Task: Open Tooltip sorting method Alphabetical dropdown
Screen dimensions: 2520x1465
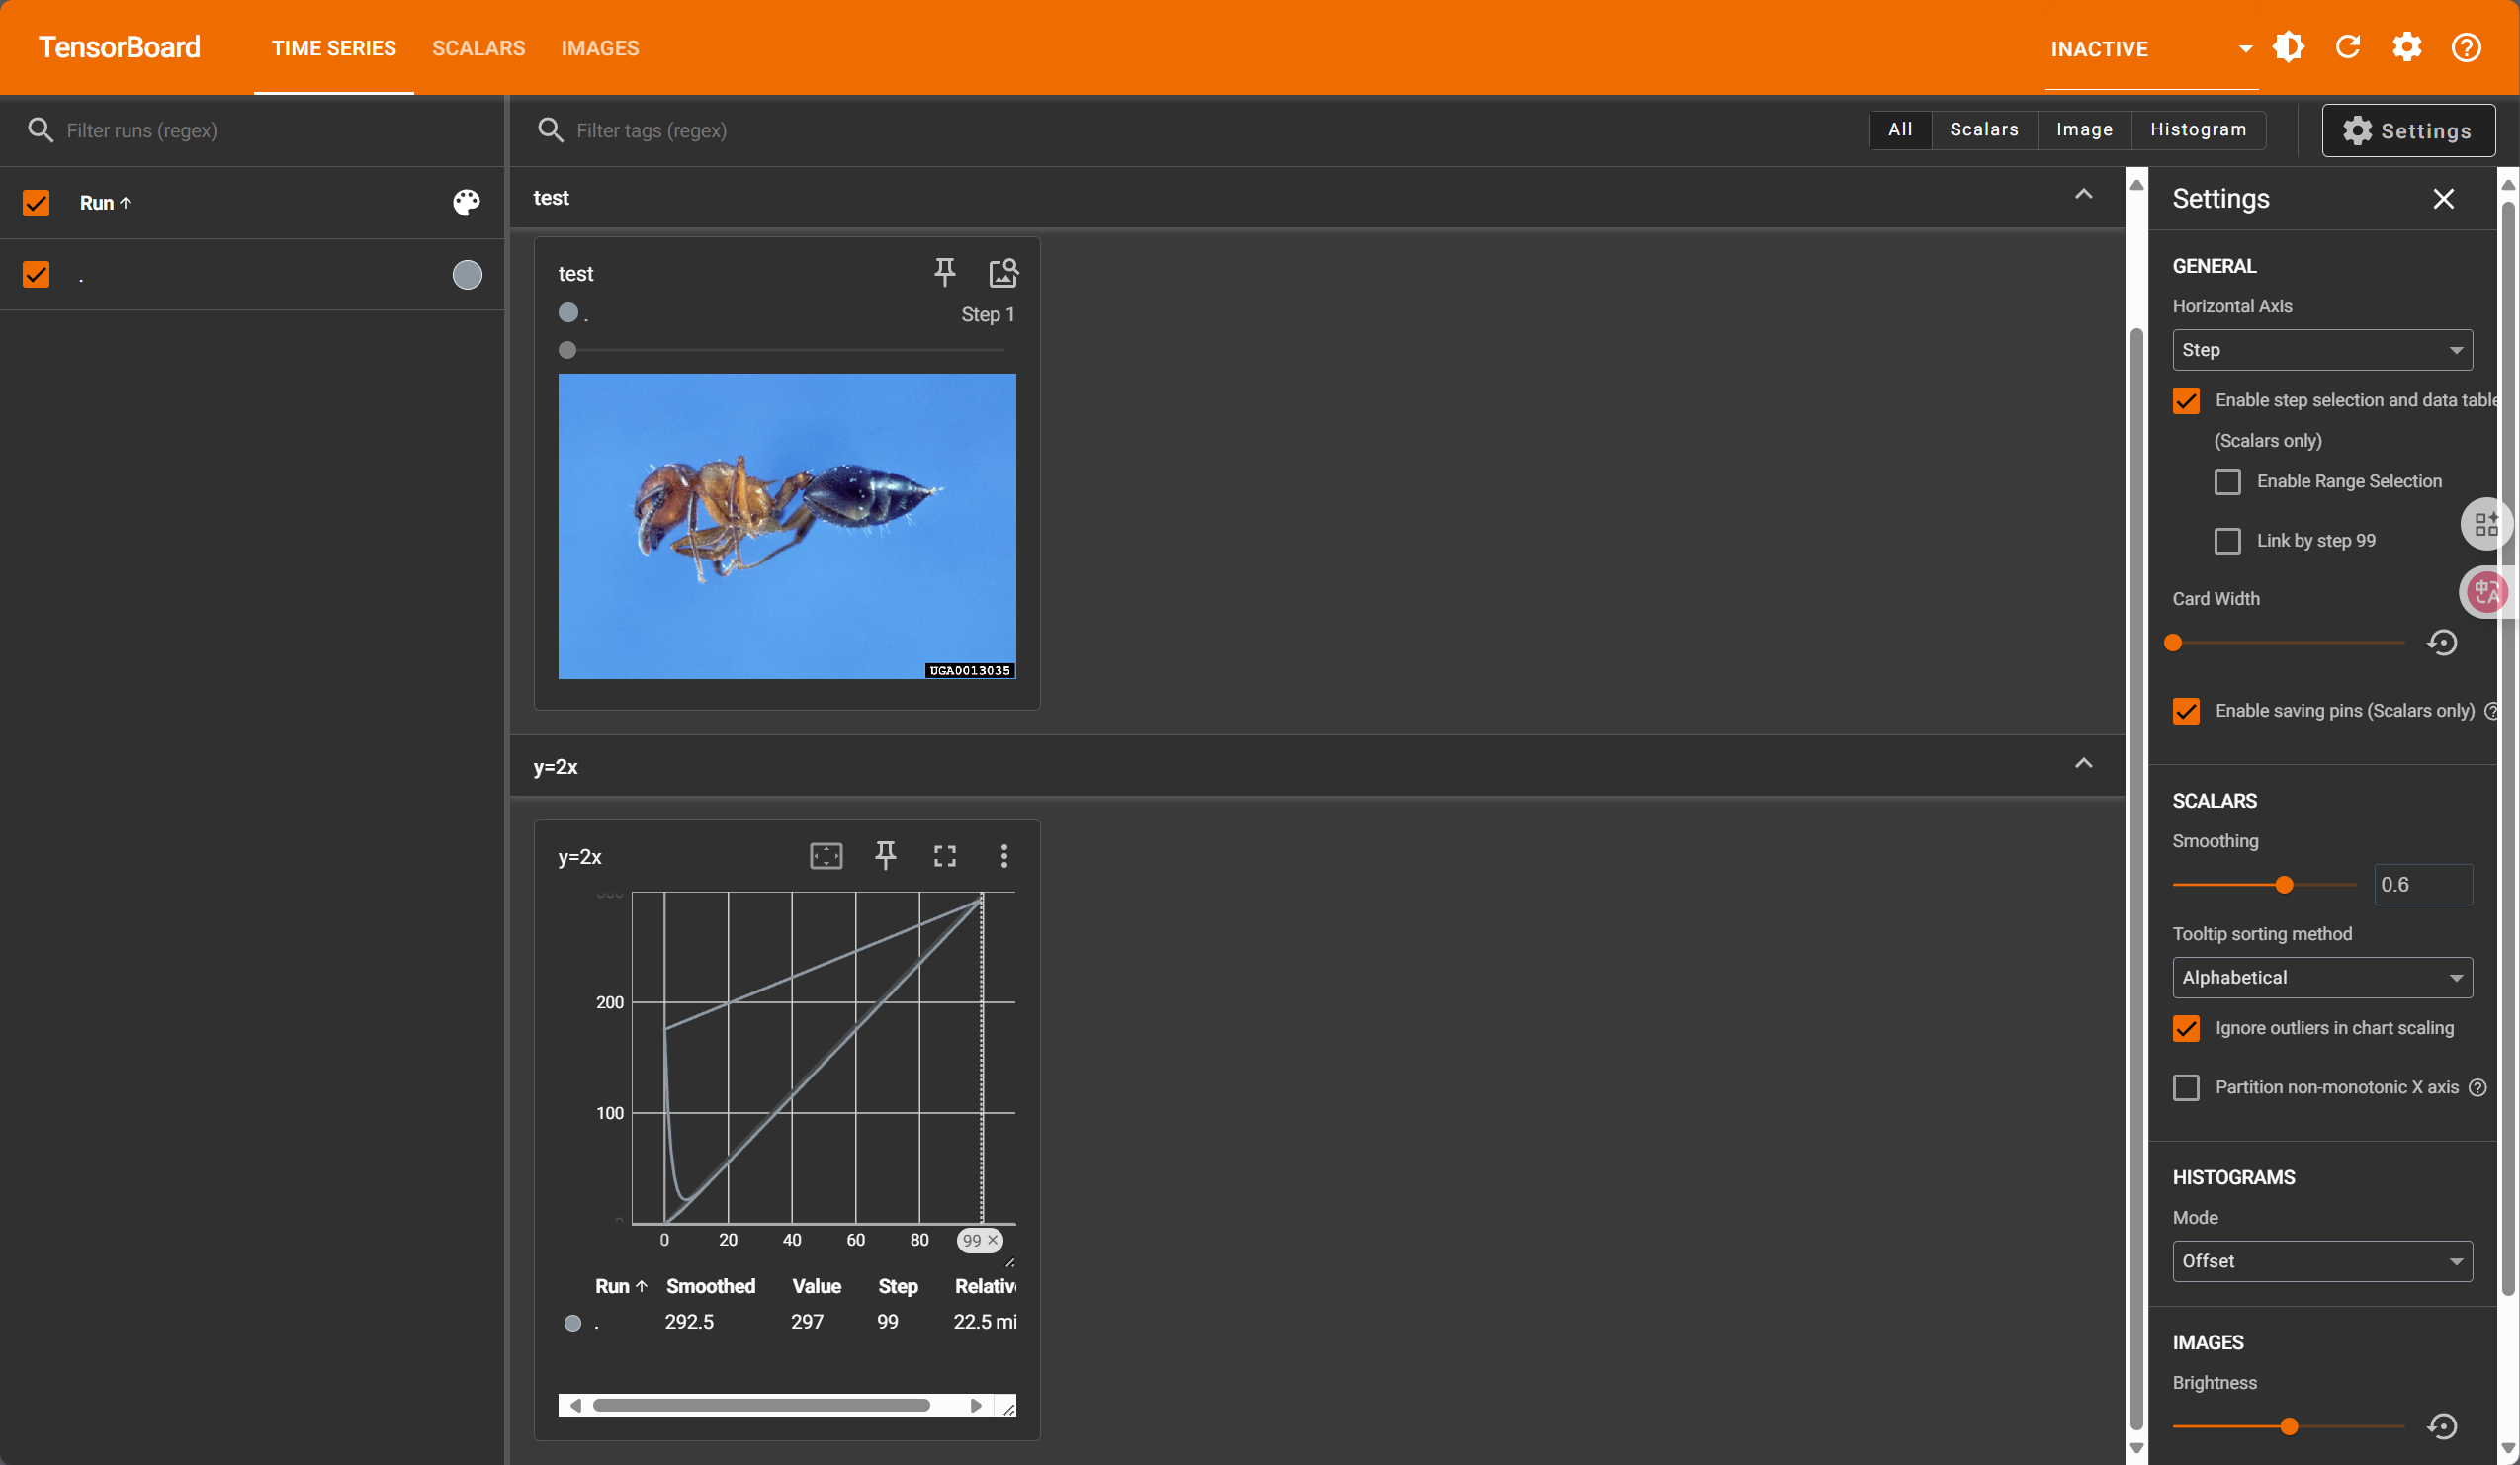Action: coord(2322,978)
